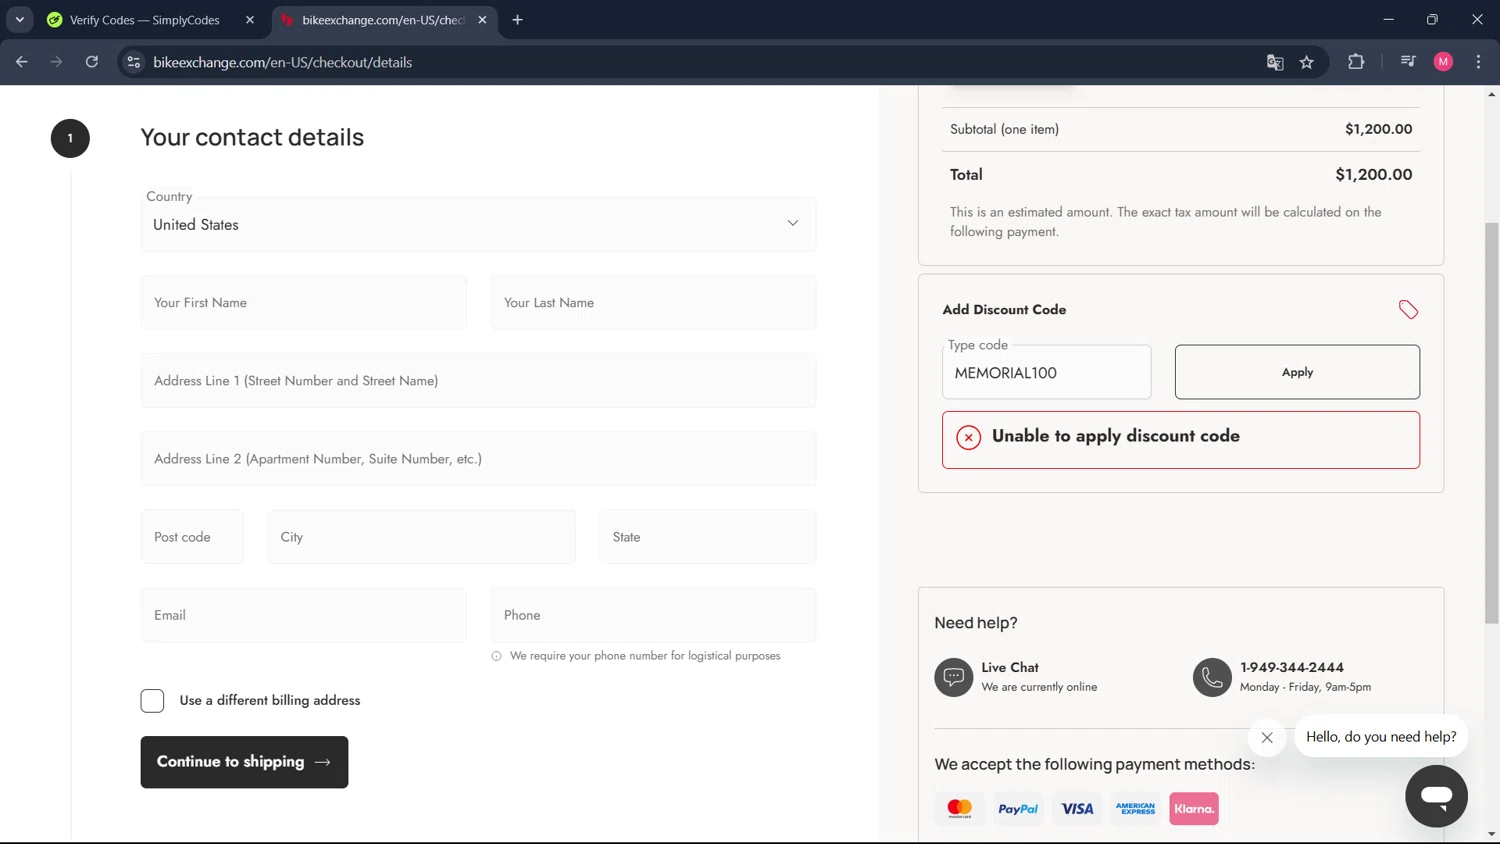
Task: Click the Post code field
Action: pyautogui.click(x=192, y=537)
